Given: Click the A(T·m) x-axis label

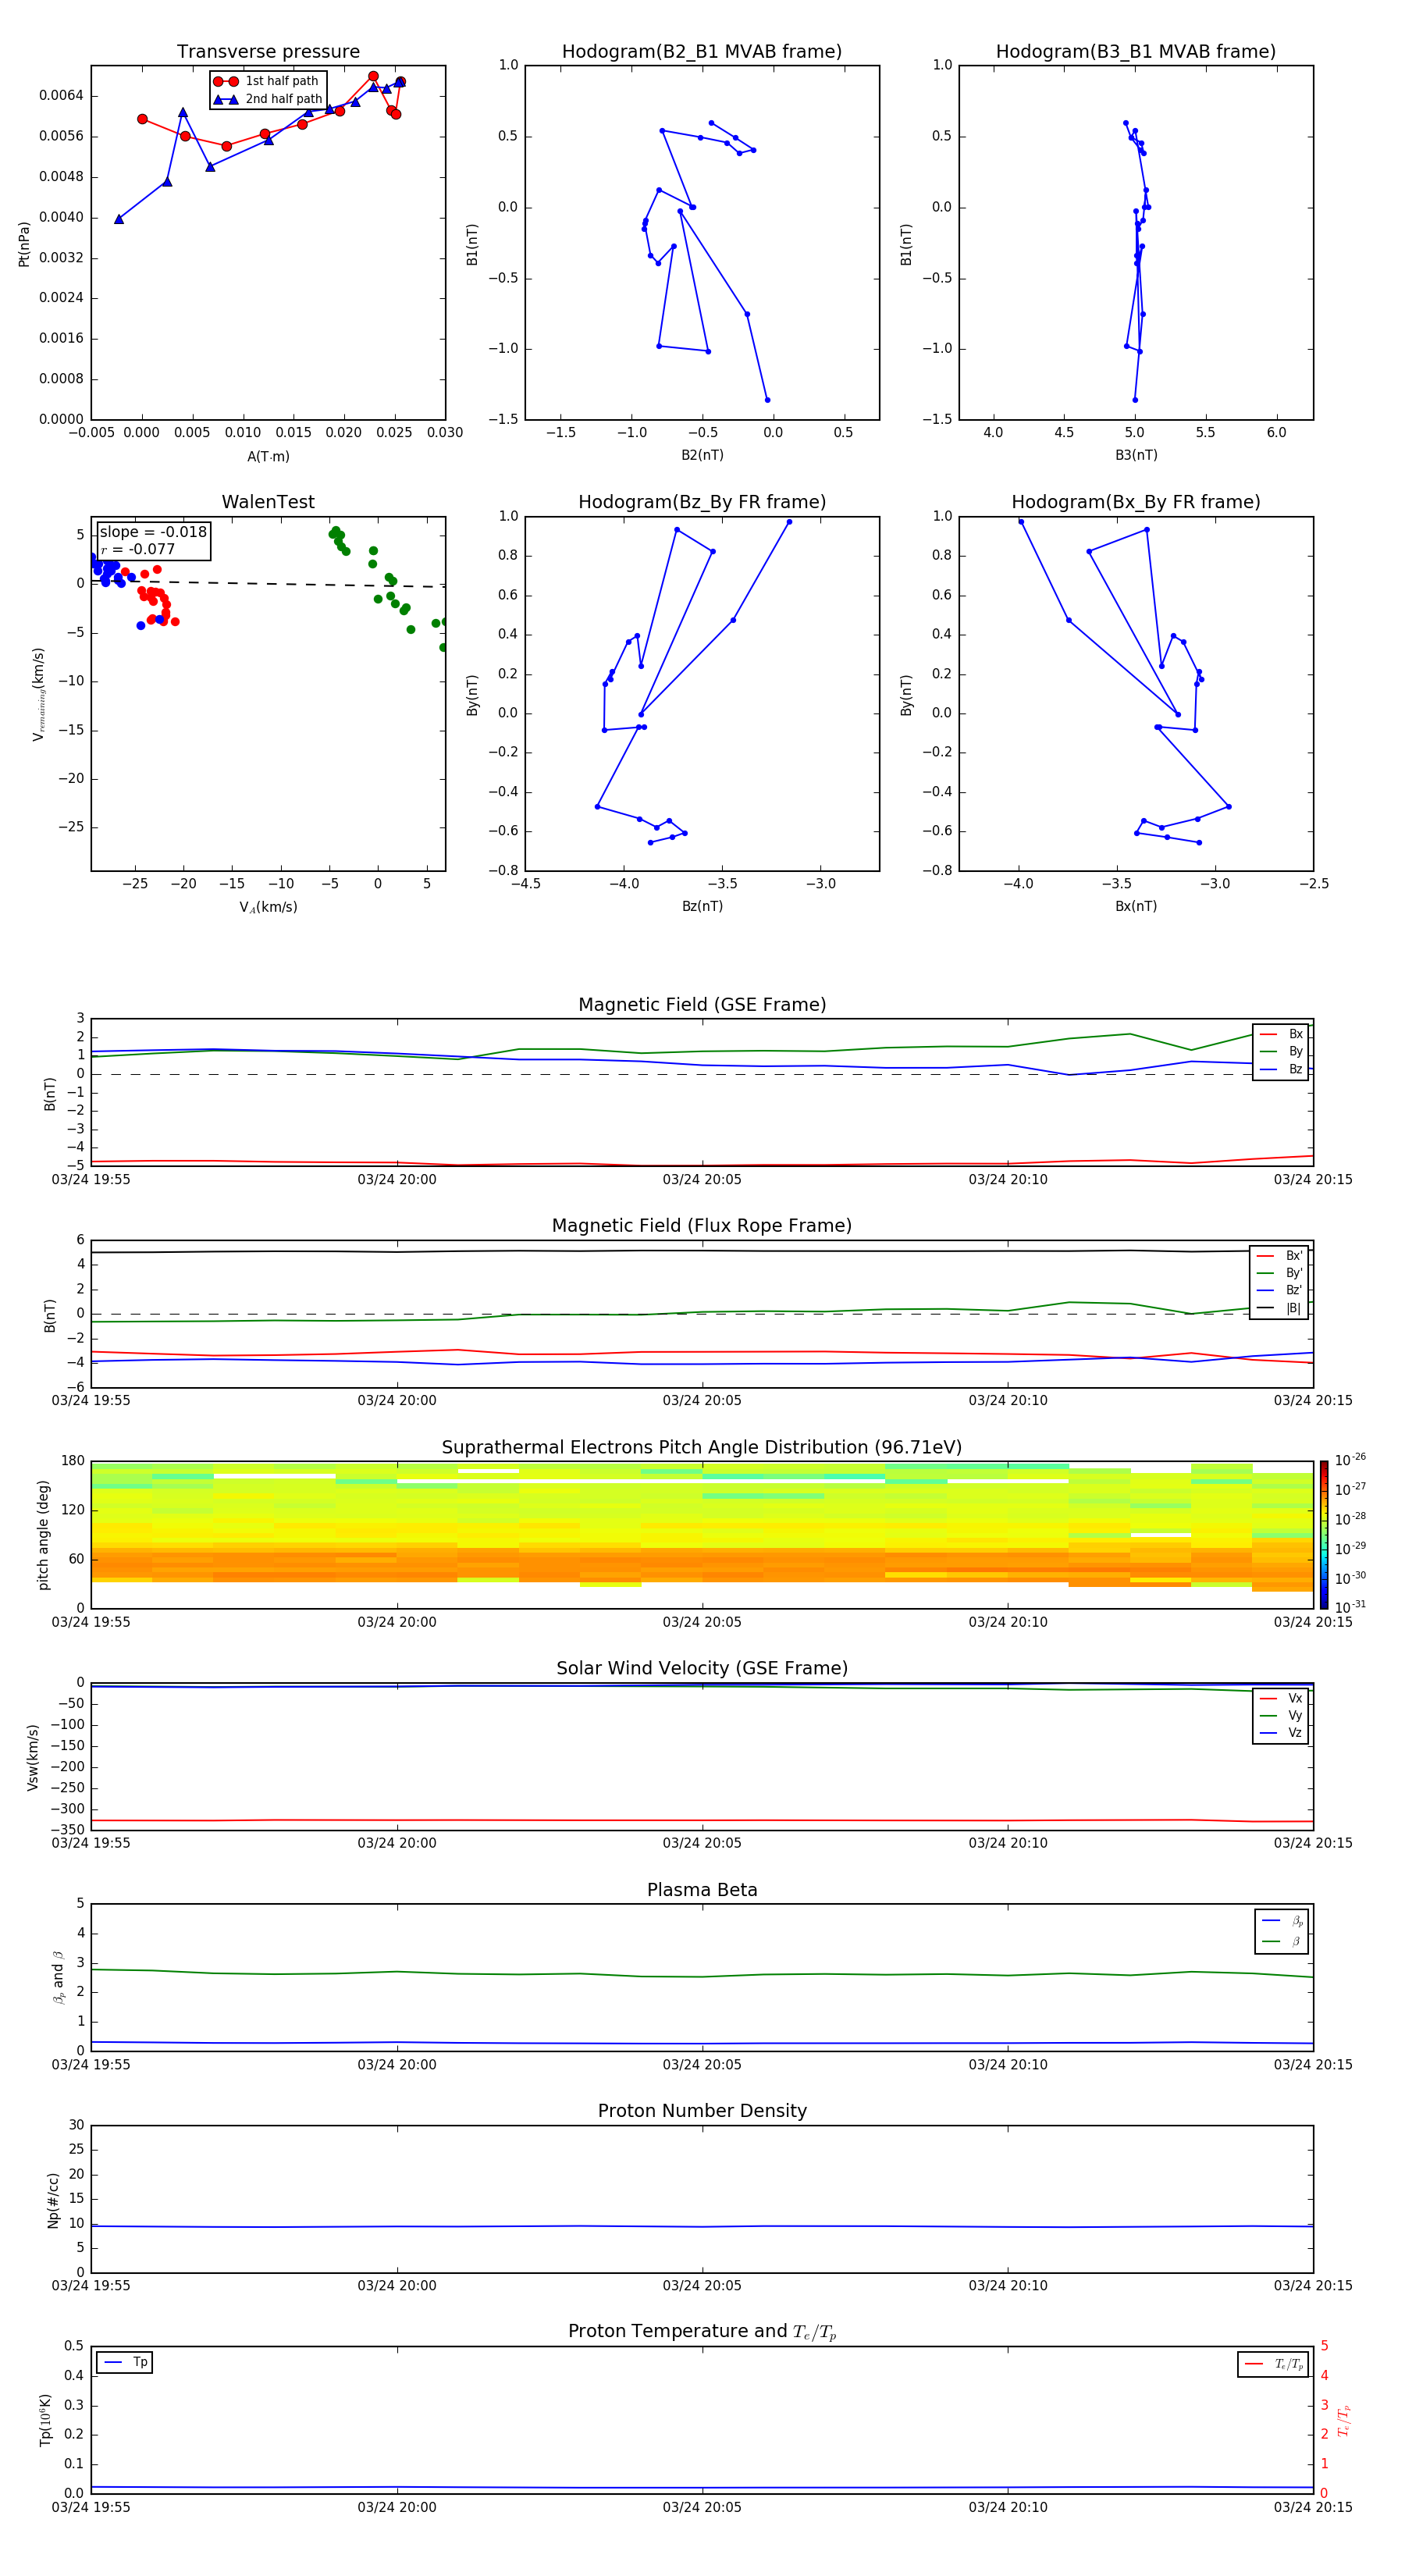Looking at the screenshot, I should point(268,457).
